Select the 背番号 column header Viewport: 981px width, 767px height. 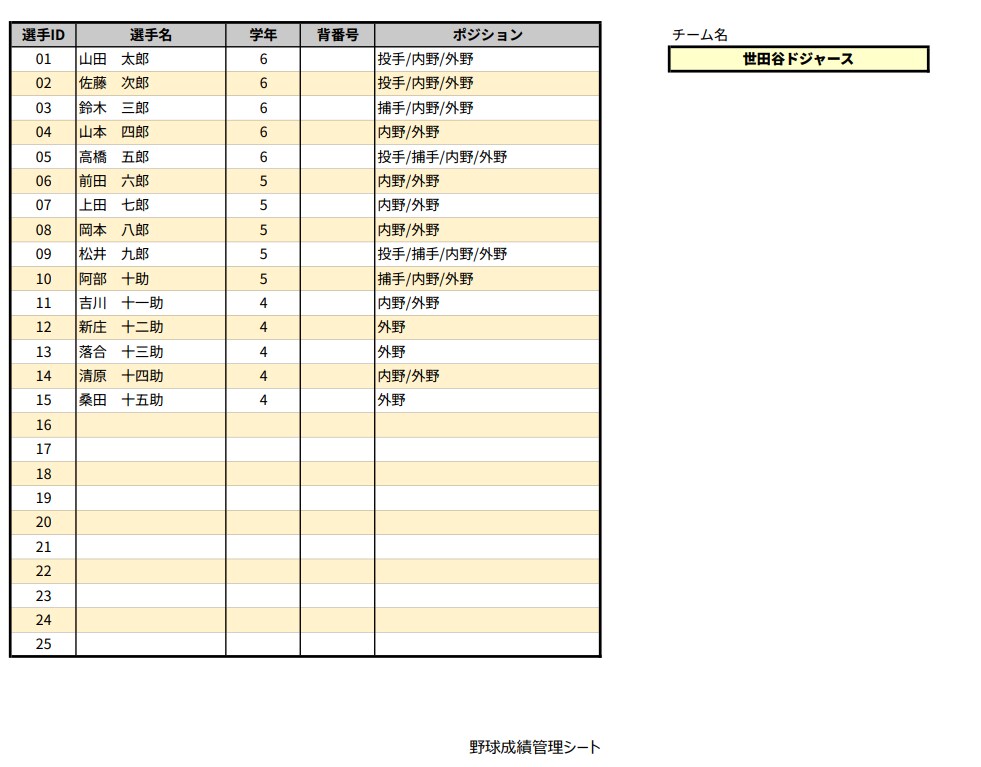(337, 35)
